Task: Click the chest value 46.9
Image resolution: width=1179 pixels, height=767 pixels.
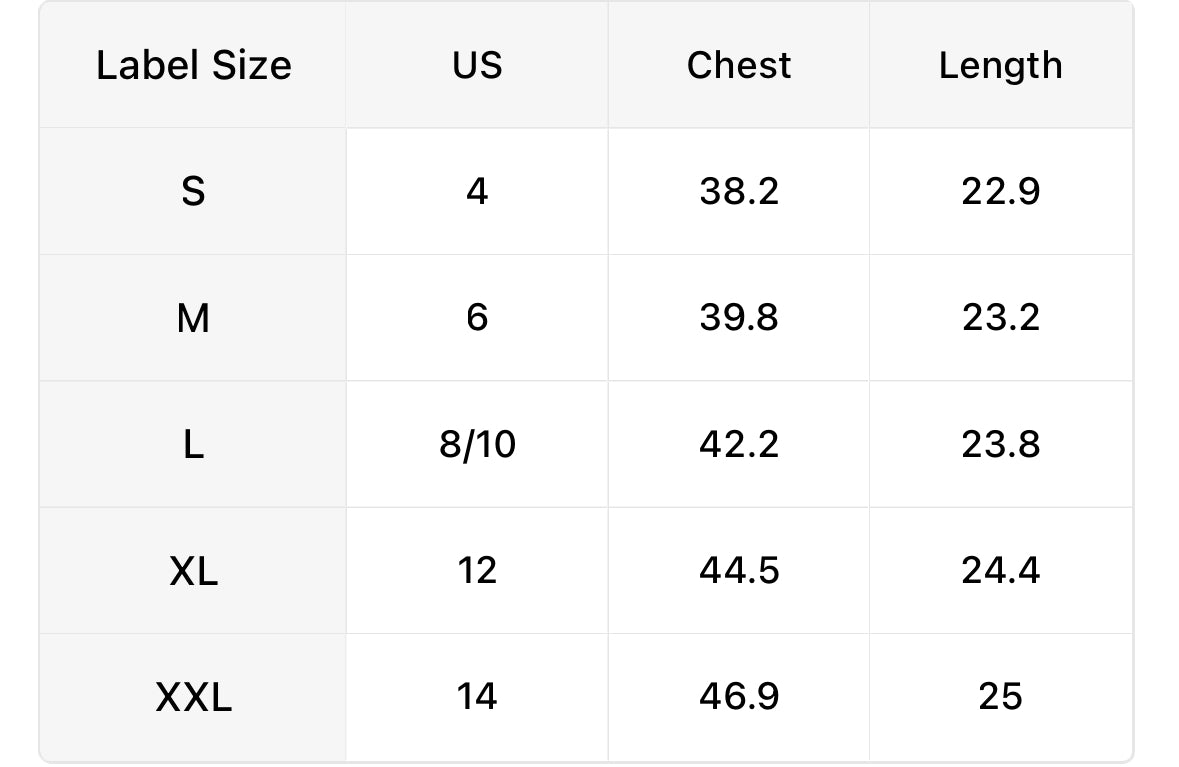Action: click(x=738, y=697)
